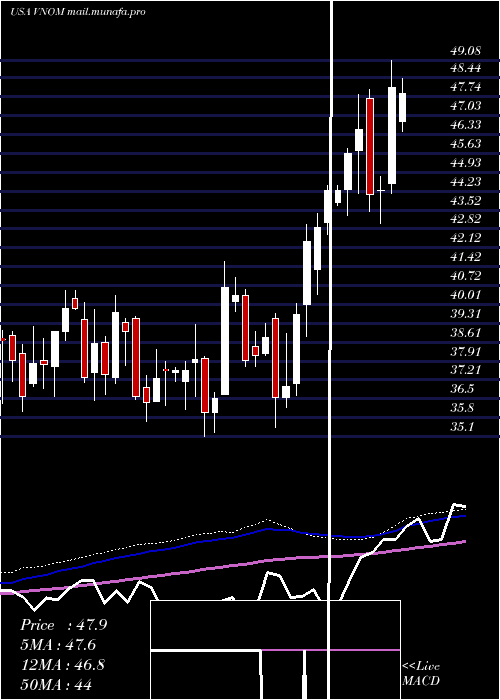Click the 46.33 price axis label
This screenshot has width=500, height=700.
tap(466, 125)
